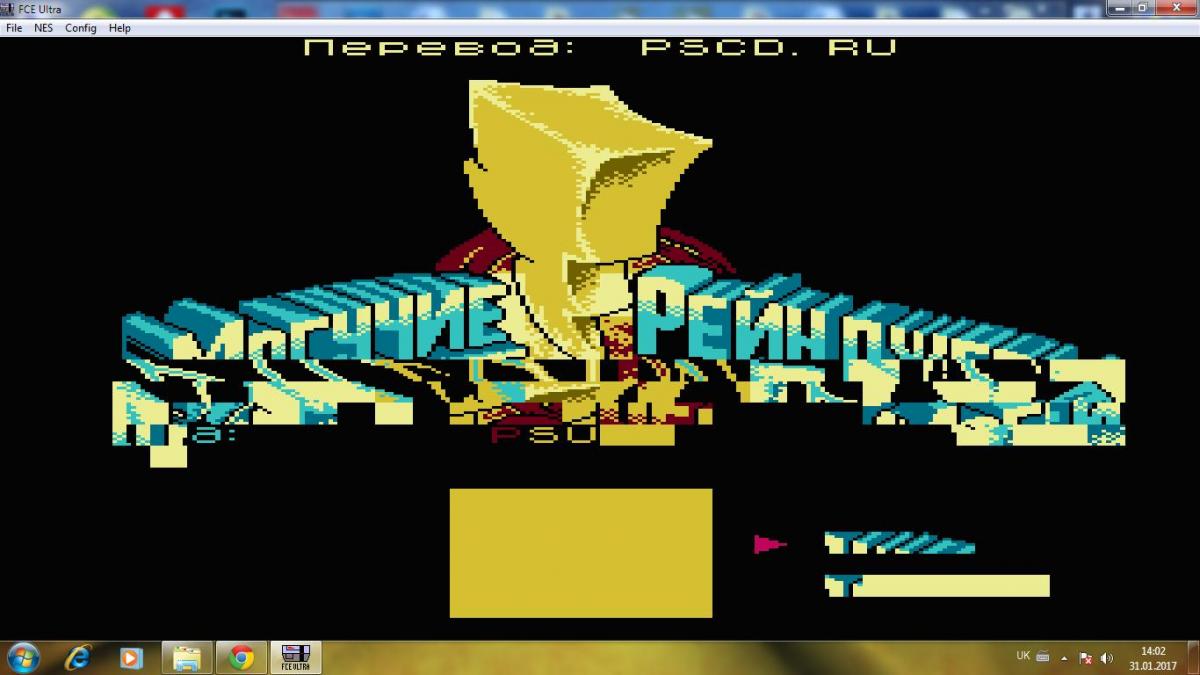The image size is (1200, 675).
Task: Switch to Google Chrome in the taskbar
Action: 241,657
